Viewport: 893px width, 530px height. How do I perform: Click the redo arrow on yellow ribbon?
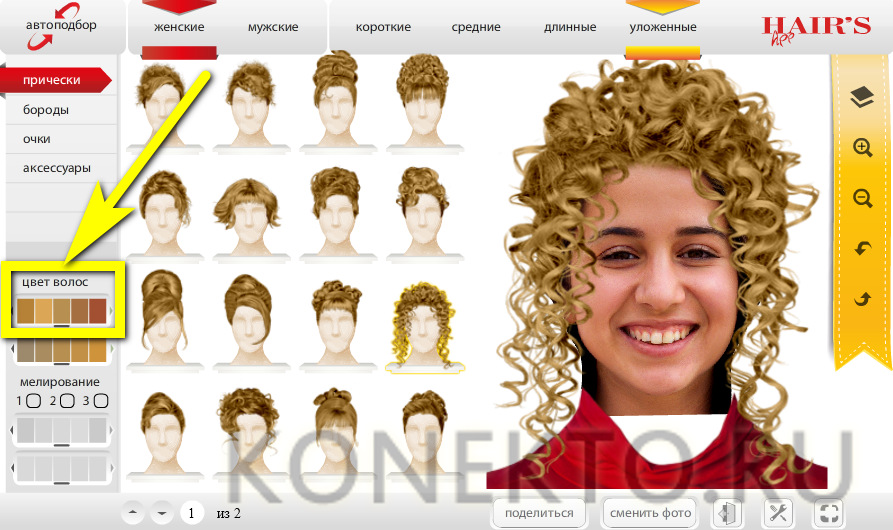pos(862,299)
